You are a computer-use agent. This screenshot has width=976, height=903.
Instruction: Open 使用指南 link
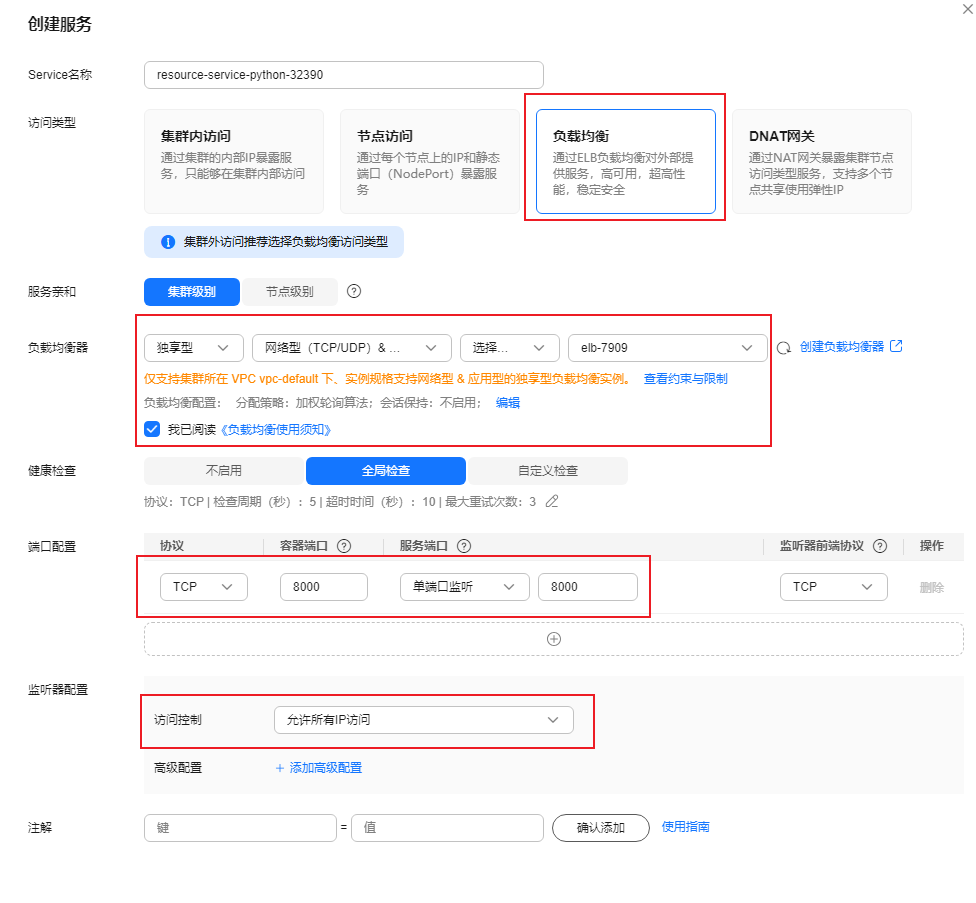tap(685, 827)
